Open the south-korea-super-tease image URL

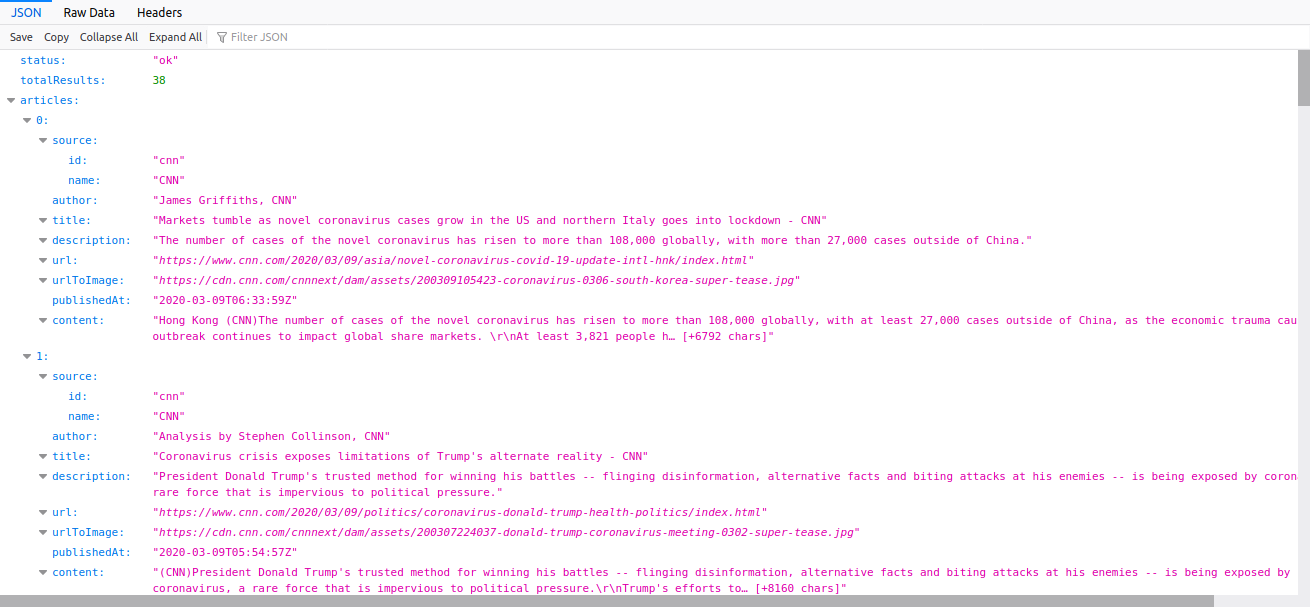(x=477, y=280)
